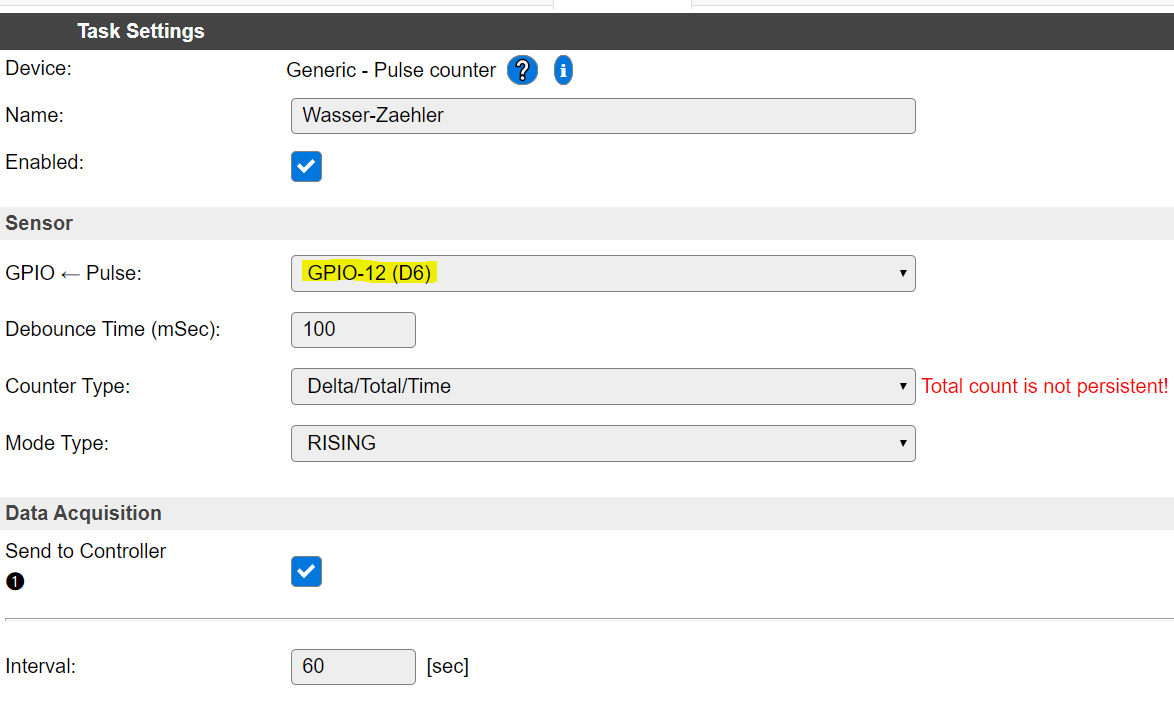Click the '[sec]' unit label beside Interval
This screenshot has width=1174, height=717.
coord(447,666)
